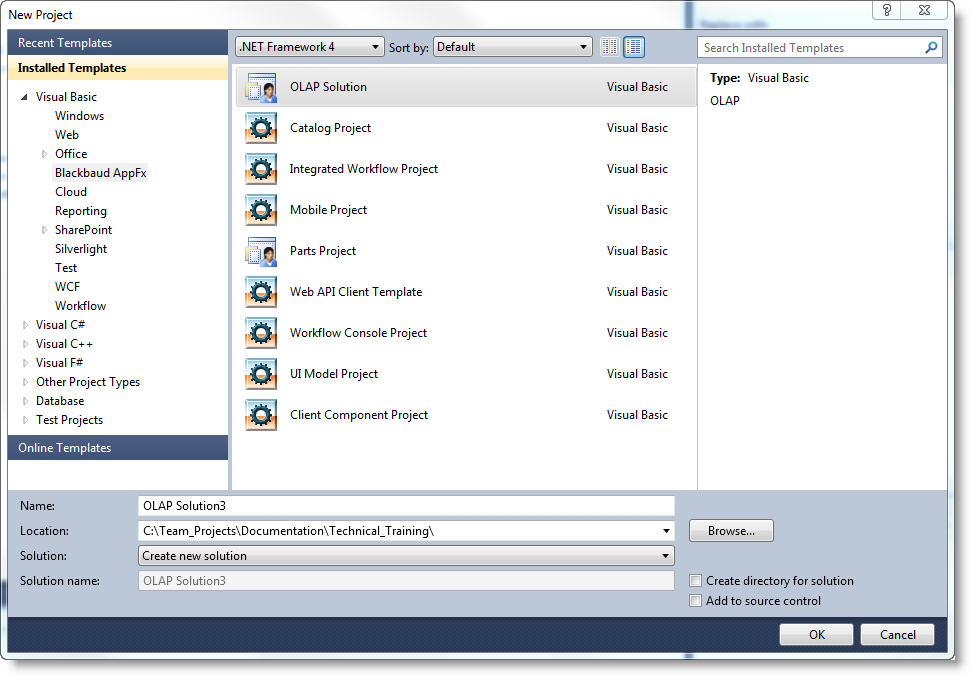
Task: Switch to small icons view
Action: [x=609, y=47]
